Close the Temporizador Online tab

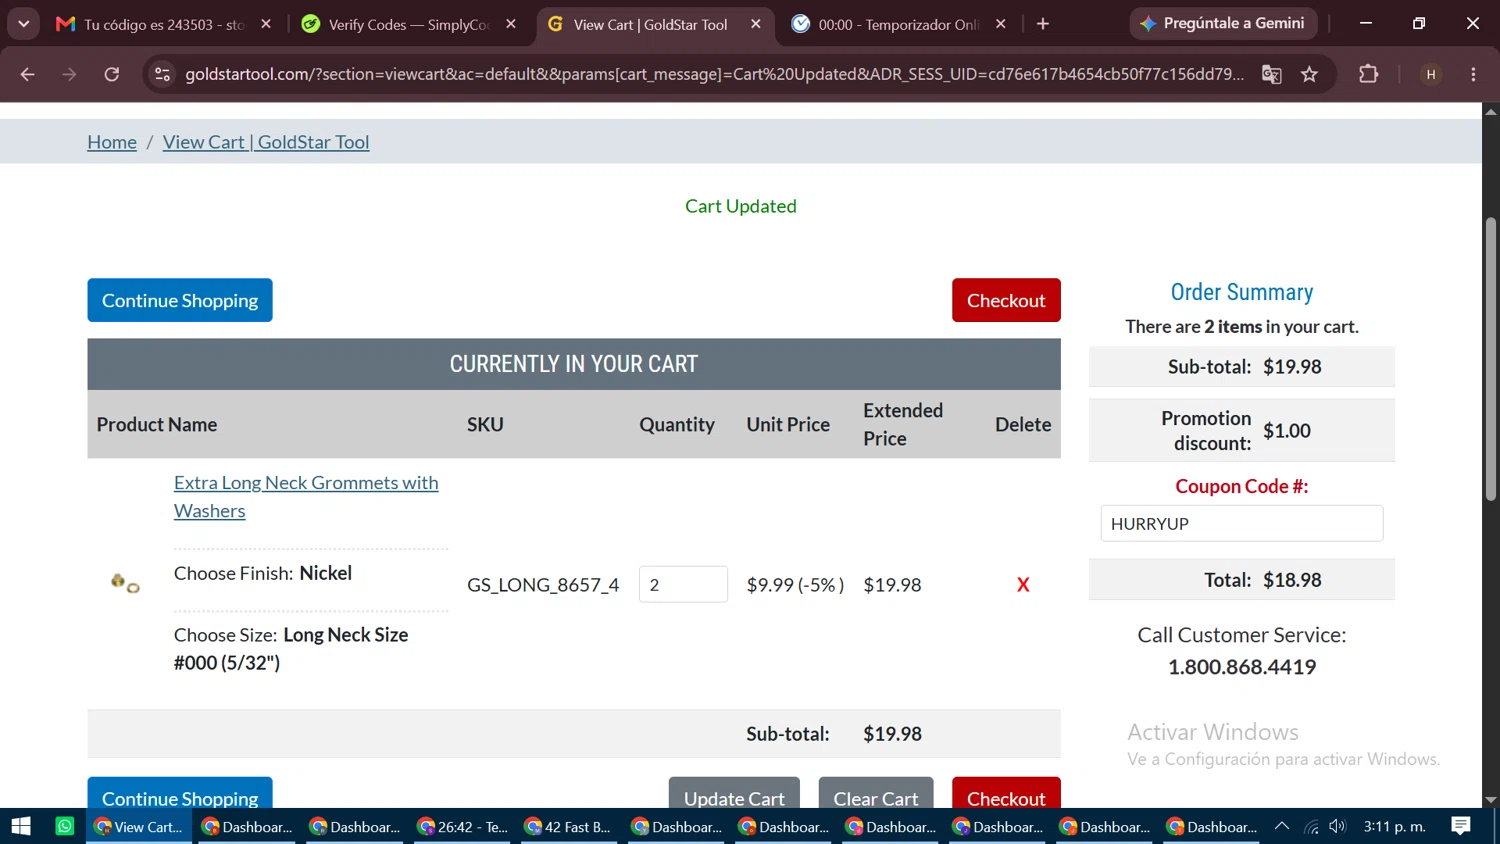click(x=1001, y=24)
